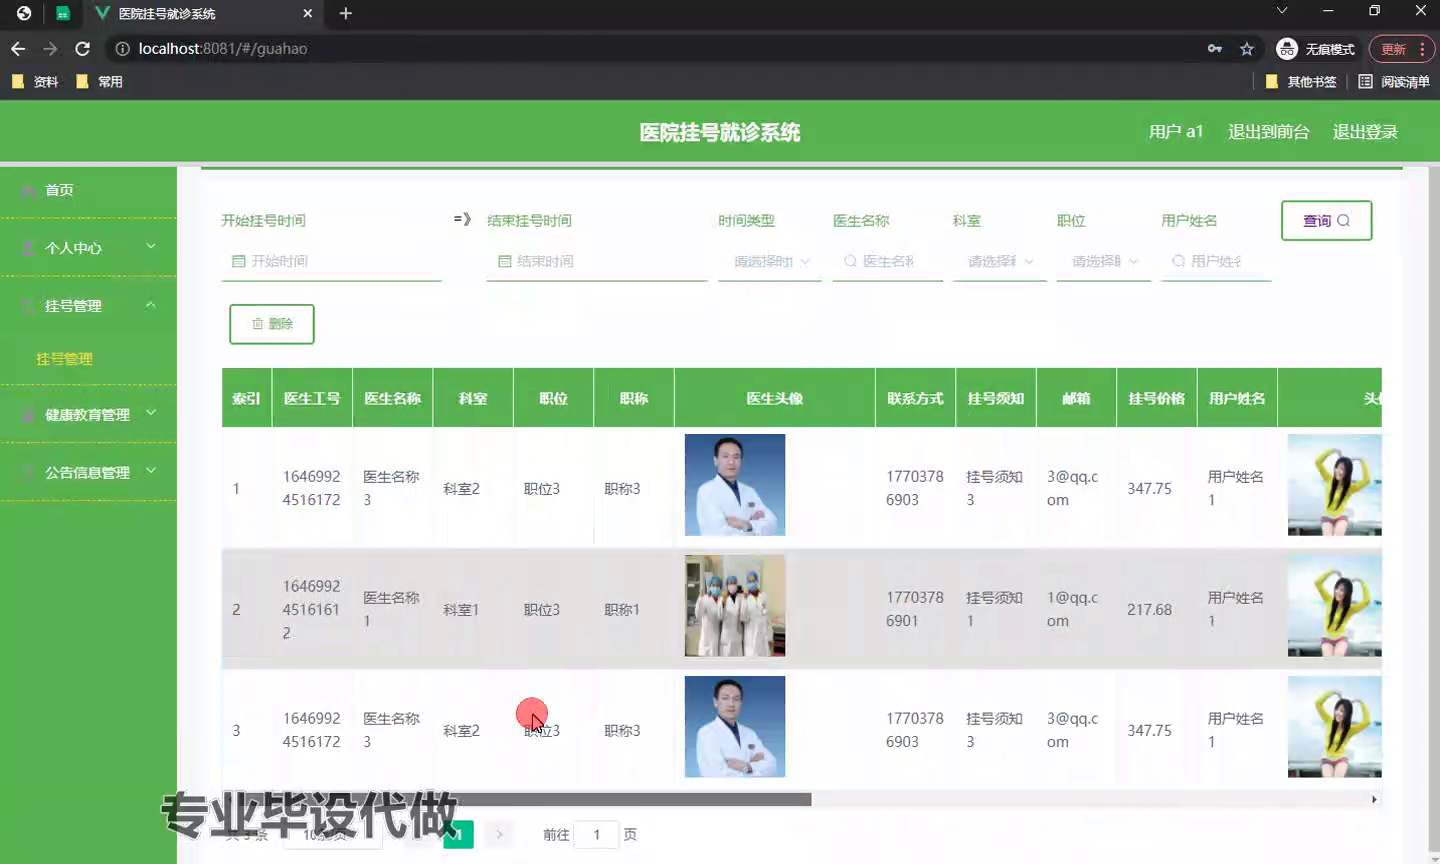
Task: Open the saved passwords key icon
Action: pyautogui.click(x=1215, y=48)
